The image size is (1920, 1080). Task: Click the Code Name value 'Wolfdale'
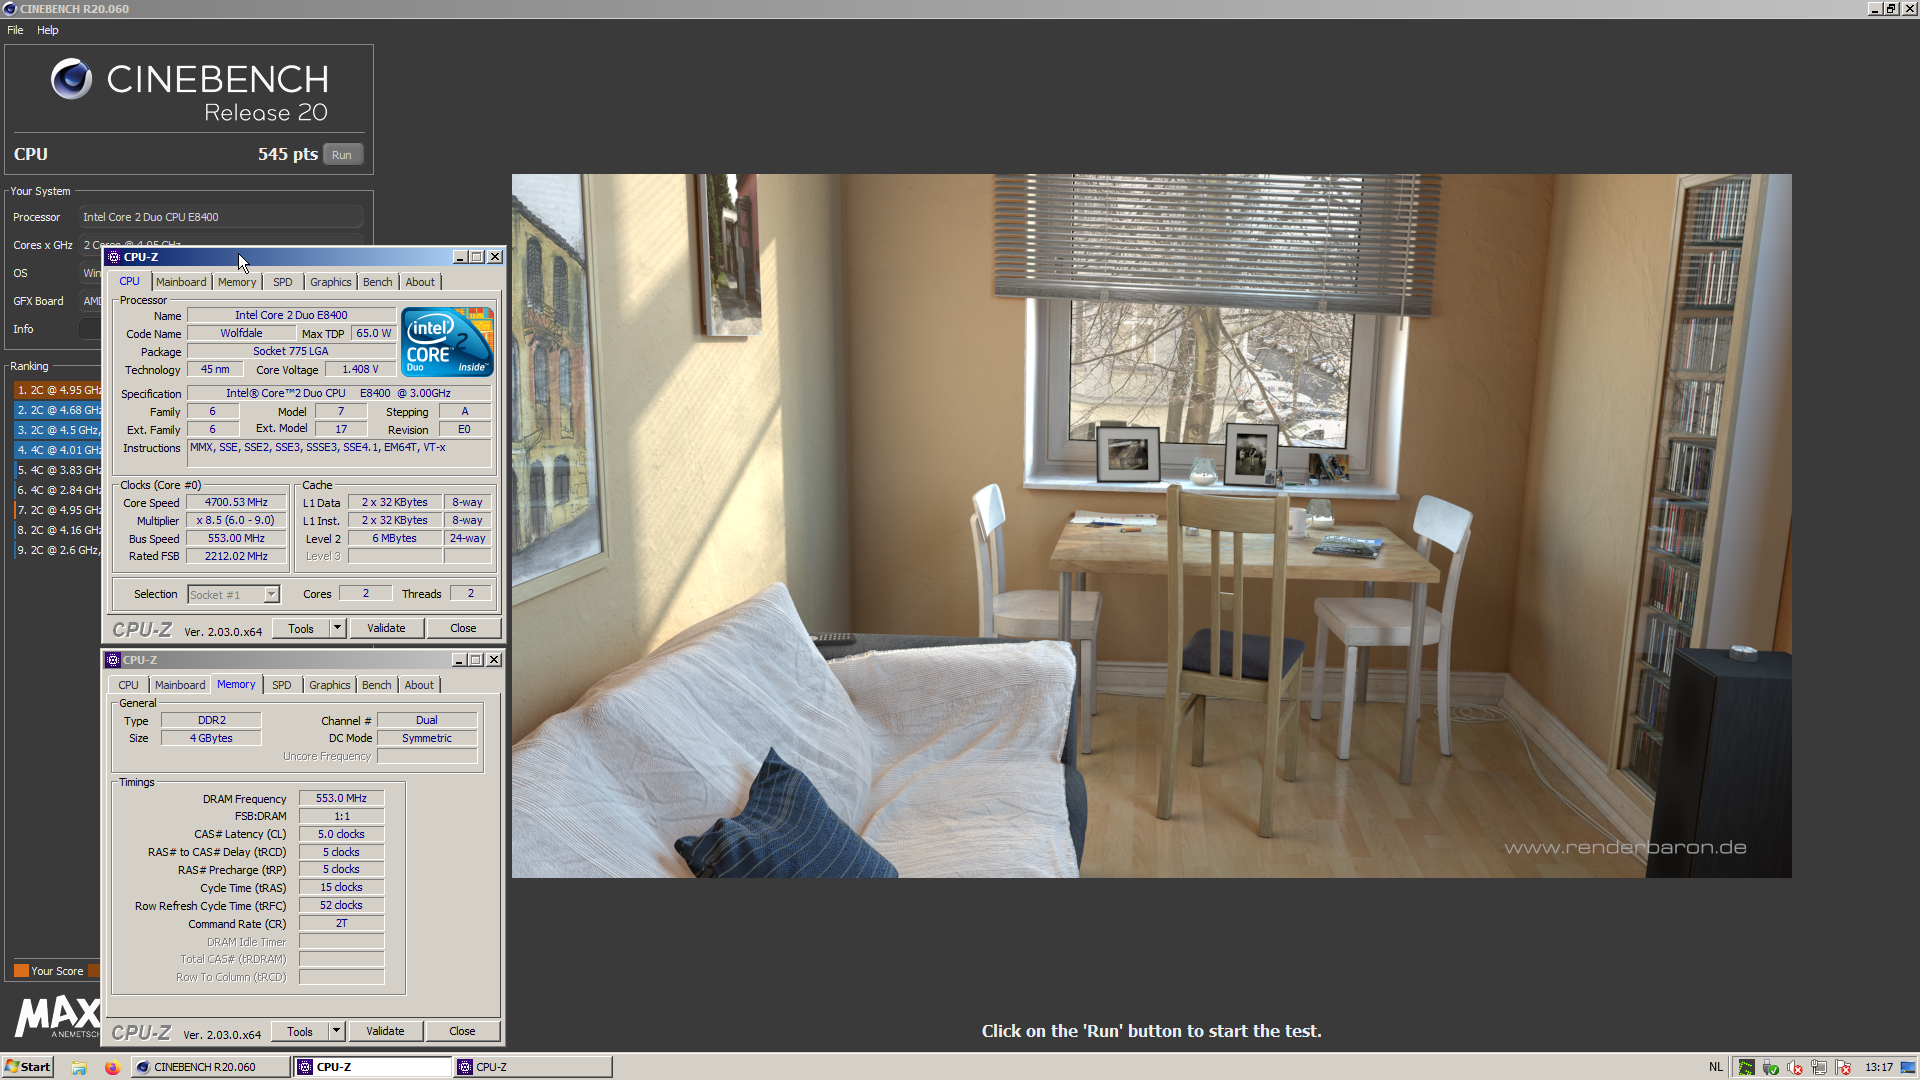pos(241,333)
